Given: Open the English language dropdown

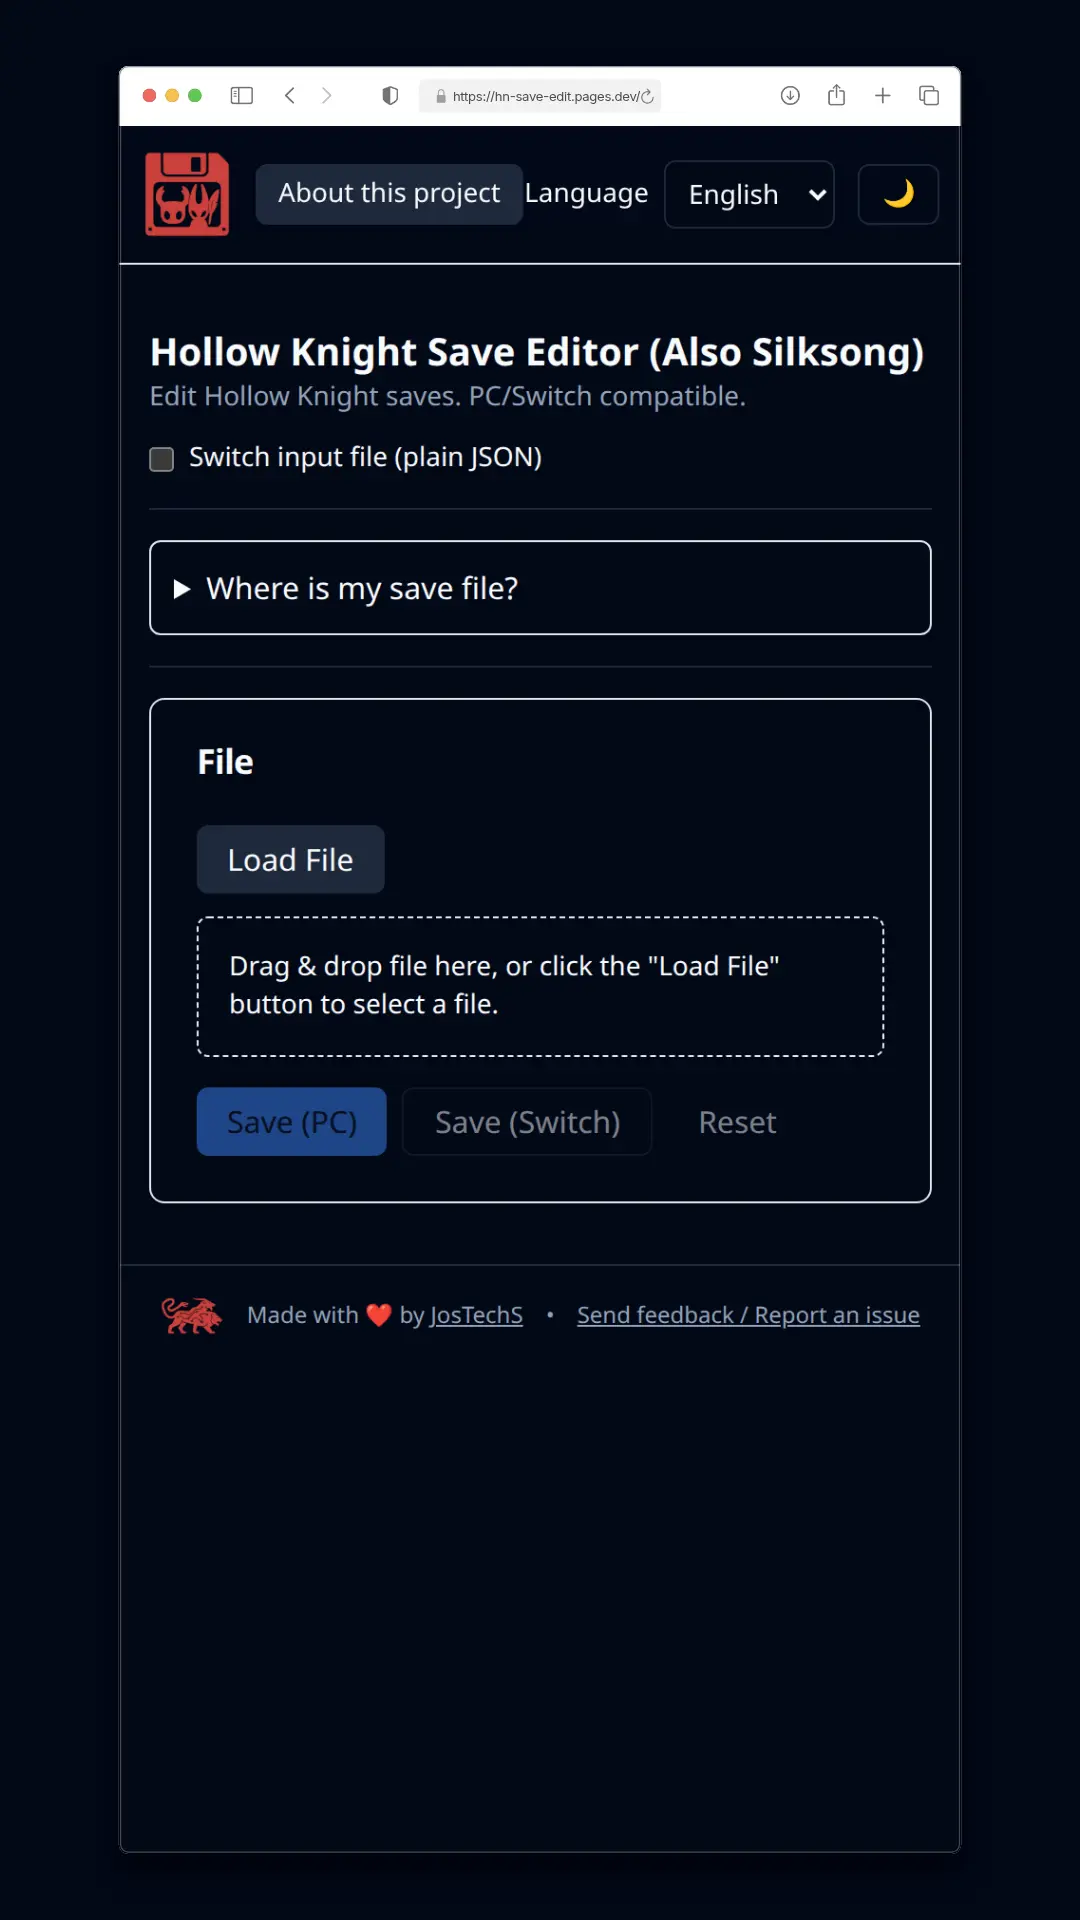Looking at the screenshot, I should coord(749,194).
